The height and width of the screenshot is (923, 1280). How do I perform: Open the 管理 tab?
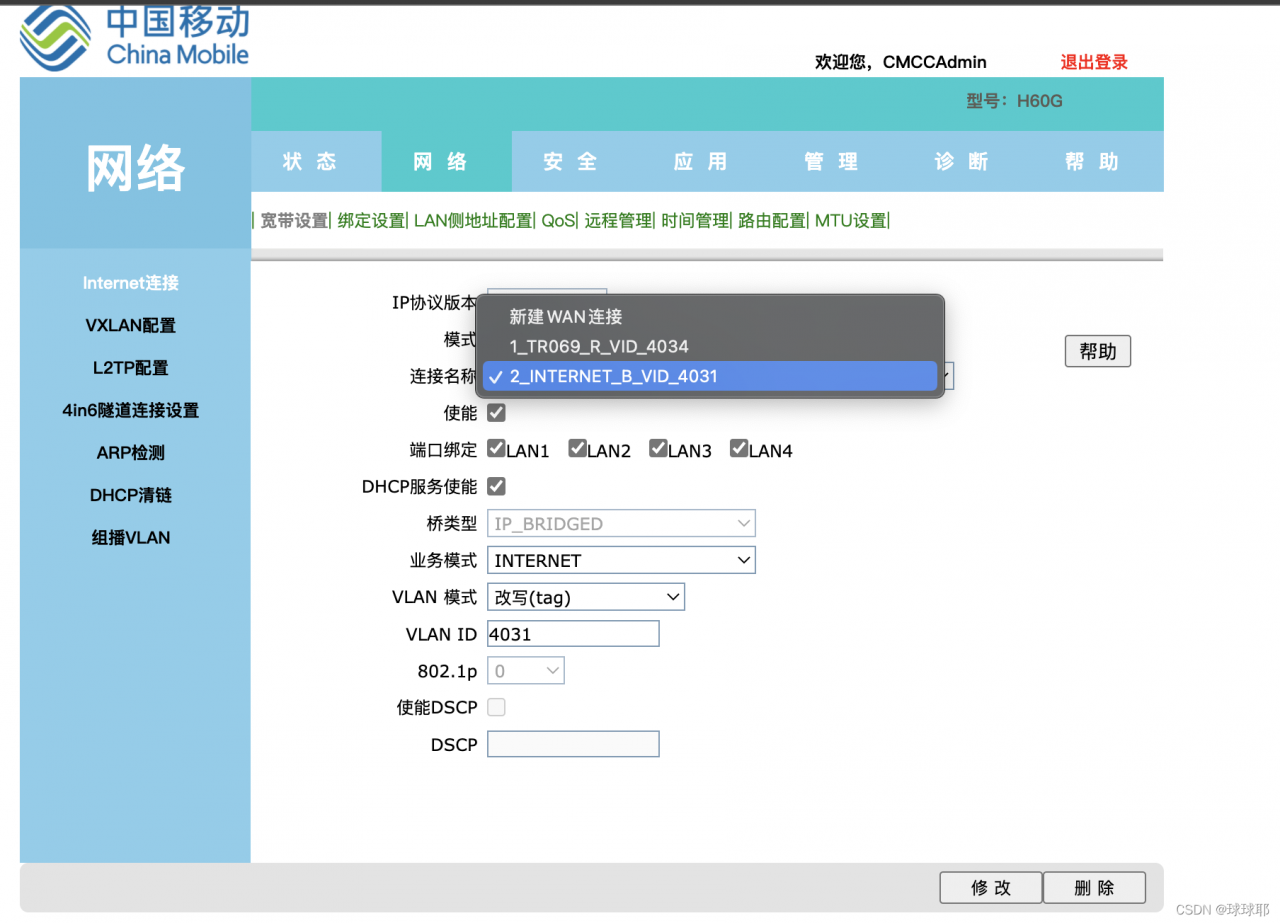click(832, 162)
